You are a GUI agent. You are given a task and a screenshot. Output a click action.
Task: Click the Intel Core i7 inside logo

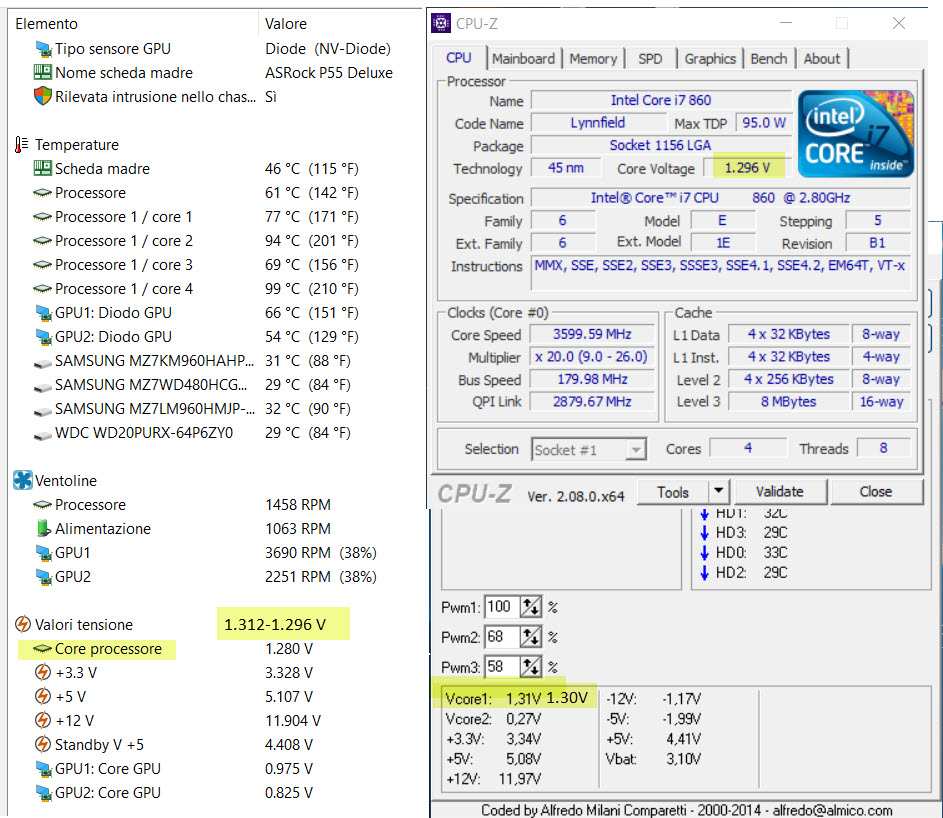click(x=856, y=134)
